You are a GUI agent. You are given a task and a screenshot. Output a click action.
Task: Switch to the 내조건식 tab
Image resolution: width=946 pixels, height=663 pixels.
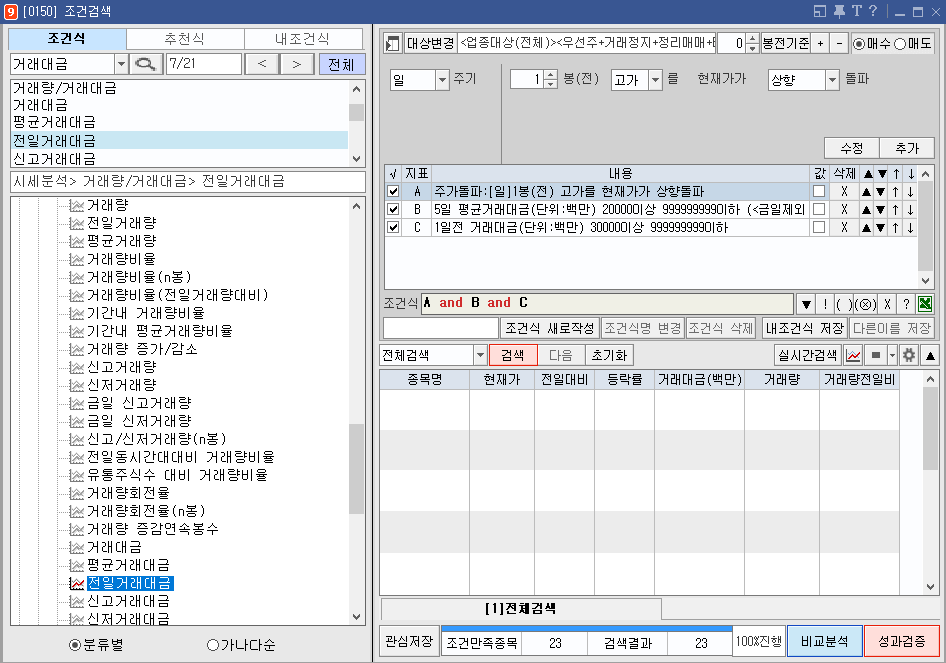pos(302,39)
